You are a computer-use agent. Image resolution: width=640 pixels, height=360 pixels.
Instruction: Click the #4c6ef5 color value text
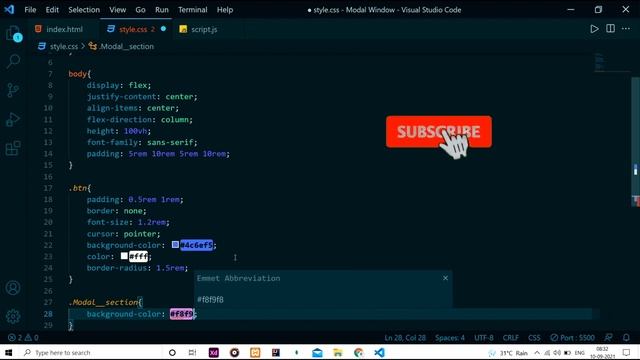(196, 245)
